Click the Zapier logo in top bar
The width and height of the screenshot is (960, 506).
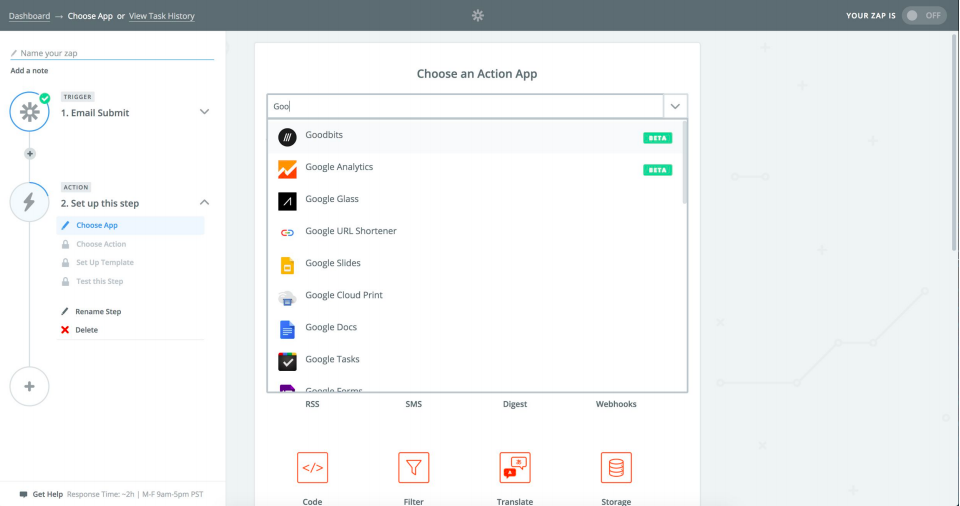[x=478, y=15]
